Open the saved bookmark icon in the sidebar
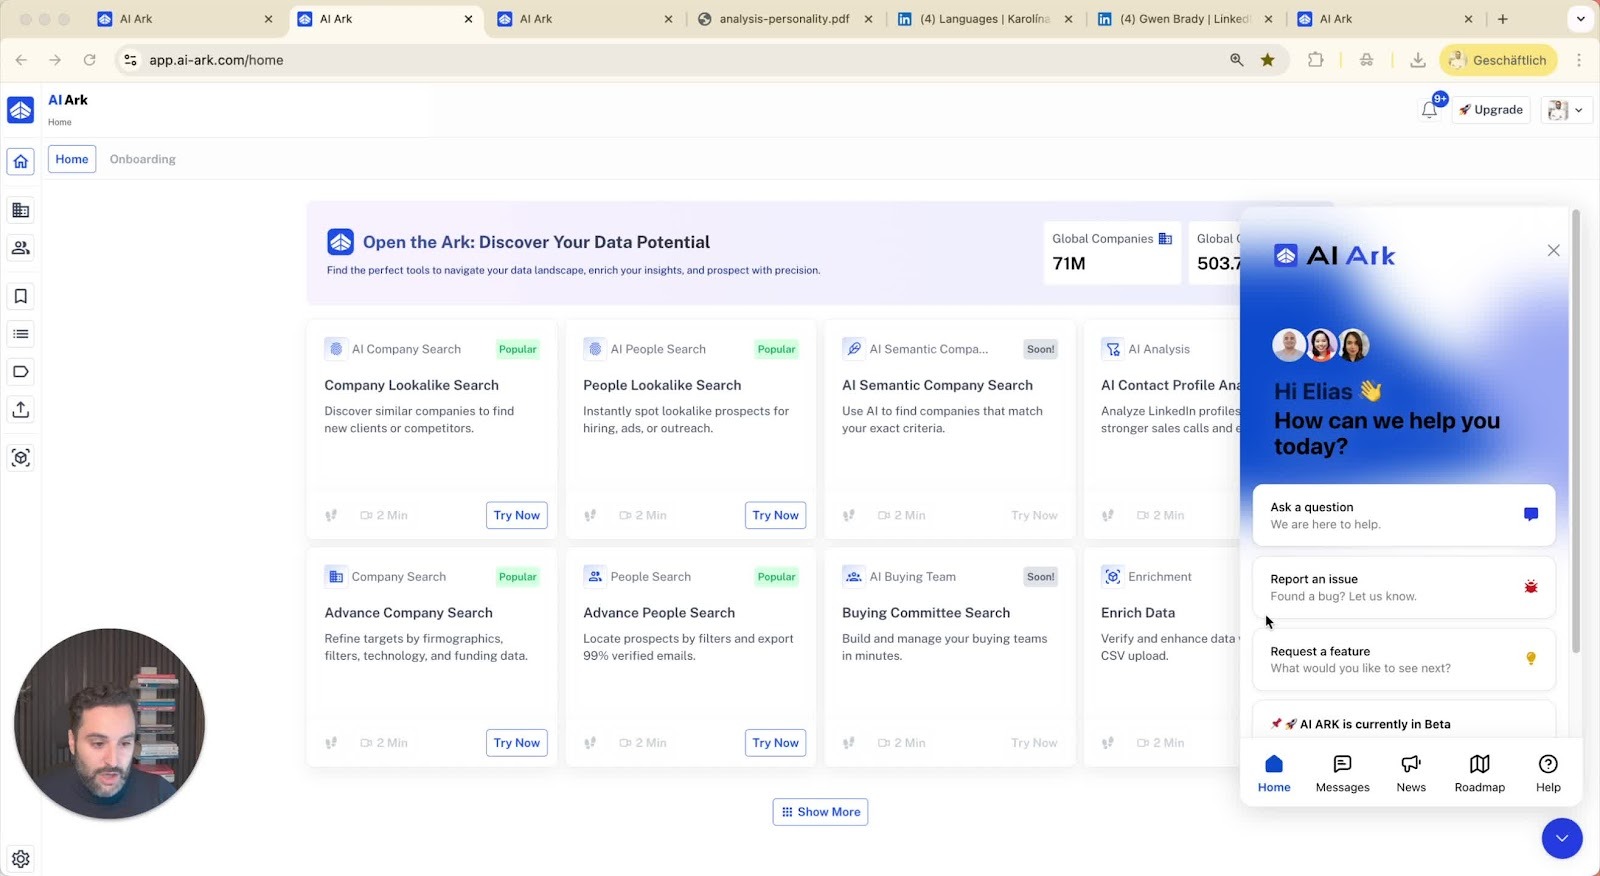This screenshot has width=1600, height=876. (x=21, y=296)
